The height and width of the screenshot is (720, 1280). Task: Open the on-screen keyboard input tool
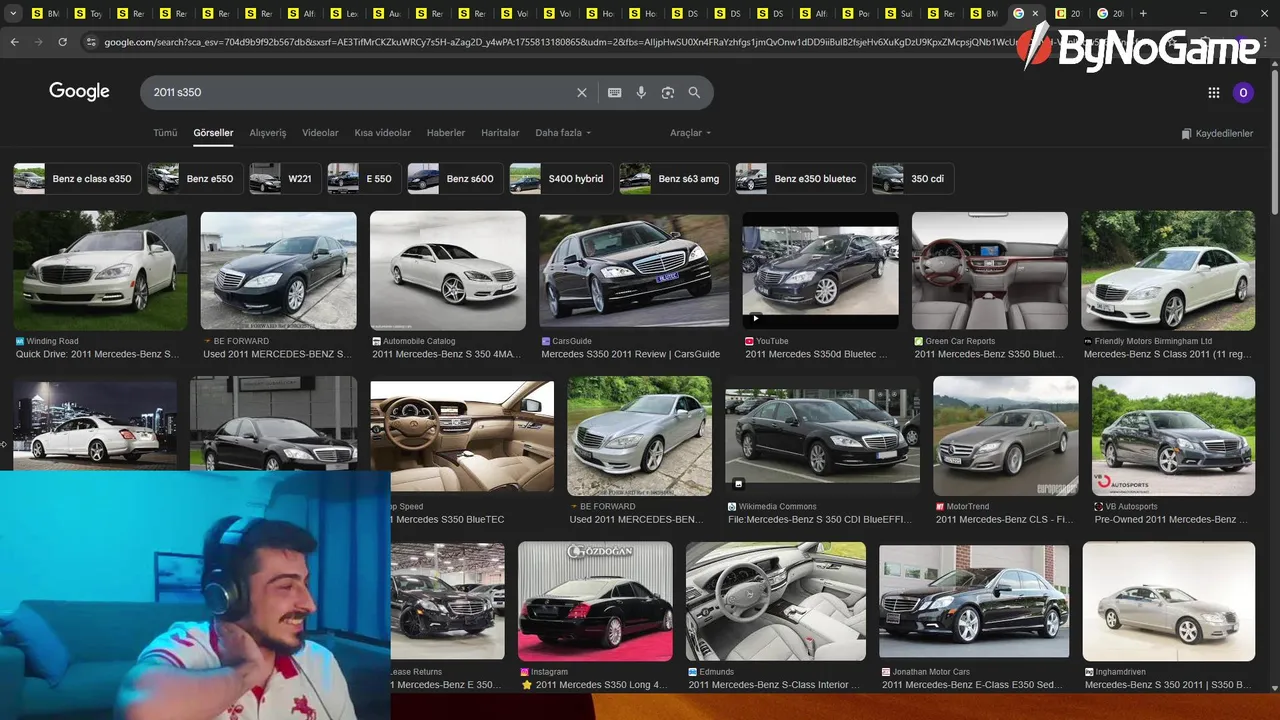(x=614, y=92)
